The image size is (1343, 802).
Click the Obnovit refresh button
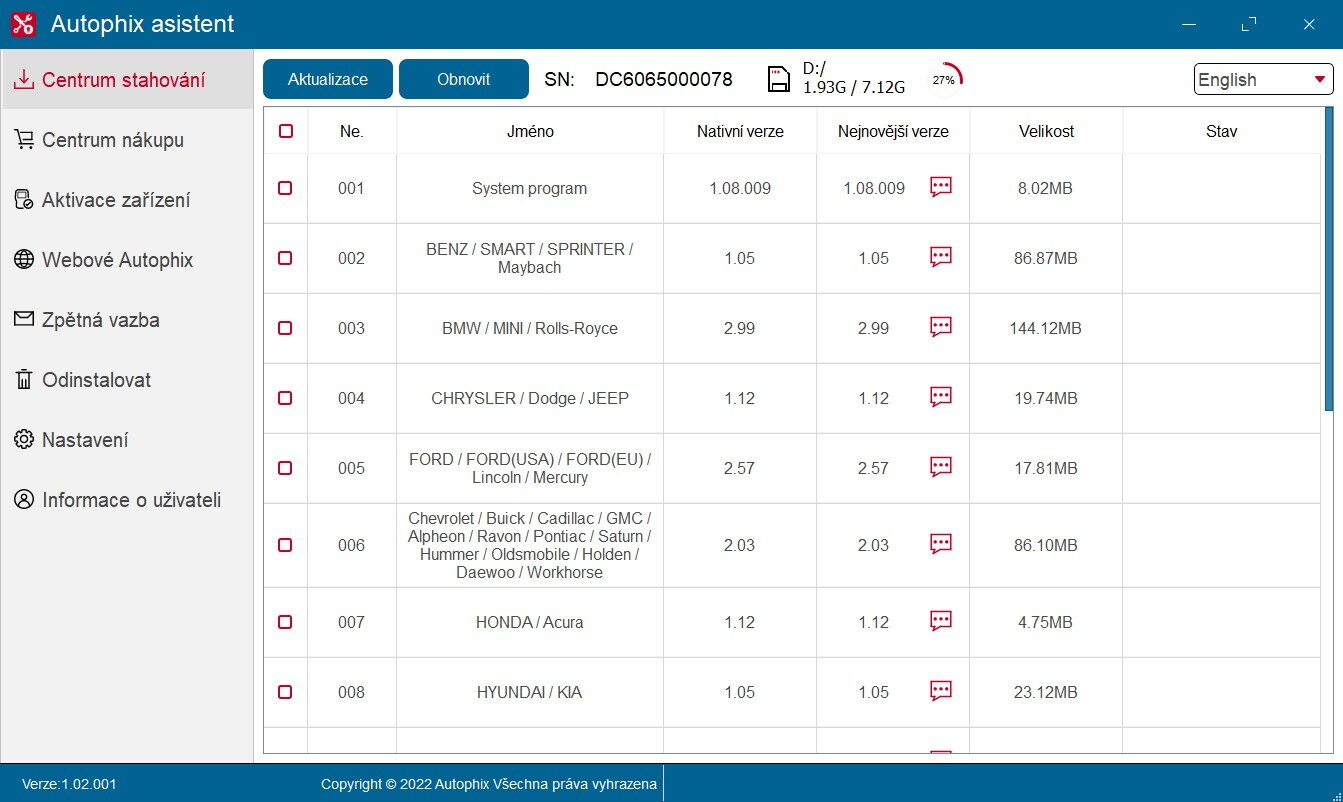(463, 79)
